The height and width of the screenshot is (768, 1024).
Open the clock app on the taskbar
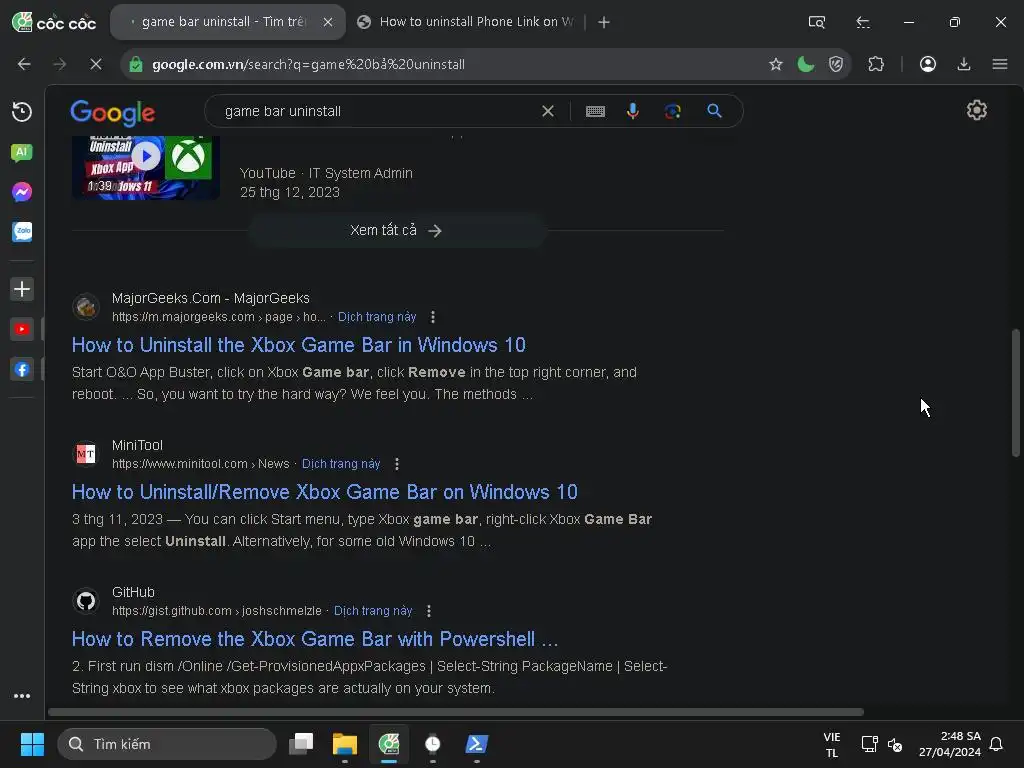click(432, 744)
